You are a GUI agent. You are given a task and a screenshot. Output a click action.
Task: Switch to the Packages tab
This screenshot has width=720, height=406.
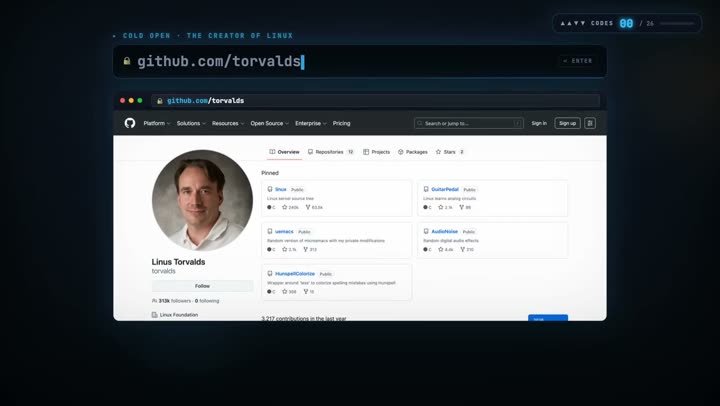(x=413, y=152)
